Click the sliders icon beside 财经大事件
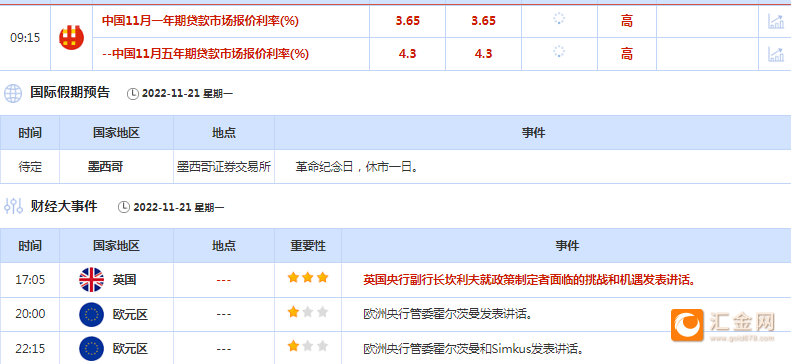The width and height of the screenshot is (791, 364). coord(13,206)
